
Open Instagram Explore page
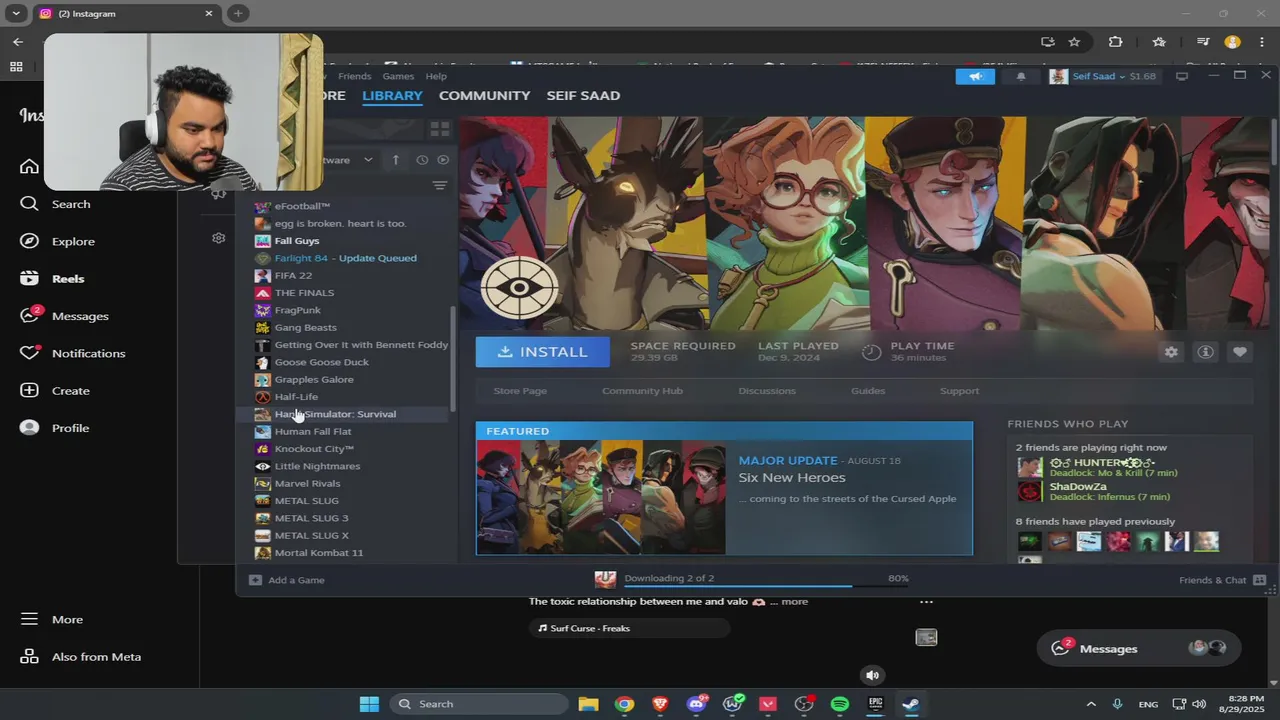click(60, 241)
